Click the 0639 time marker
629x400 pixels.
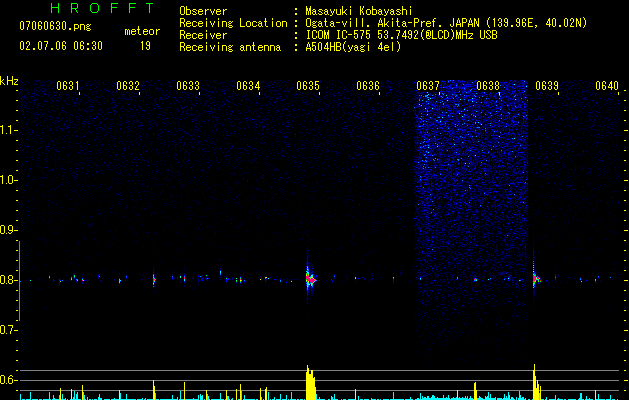[547, 86]
